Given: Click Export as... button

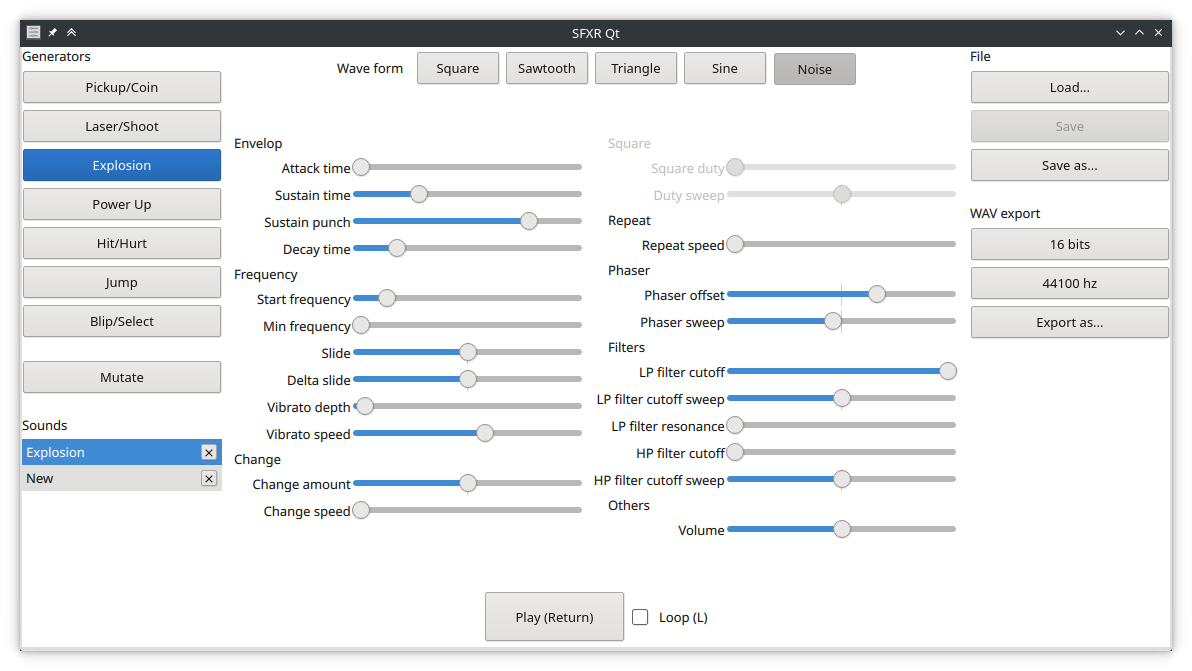Looking at the screenshot, I should tap(1070, 322).
